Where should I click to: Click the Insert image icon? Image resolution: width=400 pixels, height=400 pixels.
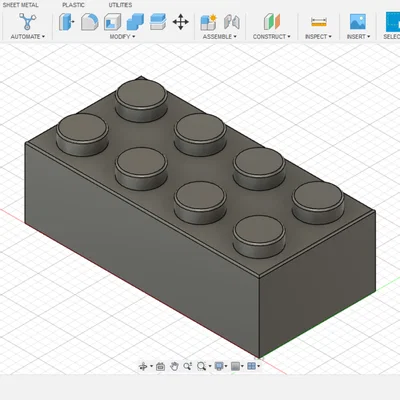tap(358, 22)
